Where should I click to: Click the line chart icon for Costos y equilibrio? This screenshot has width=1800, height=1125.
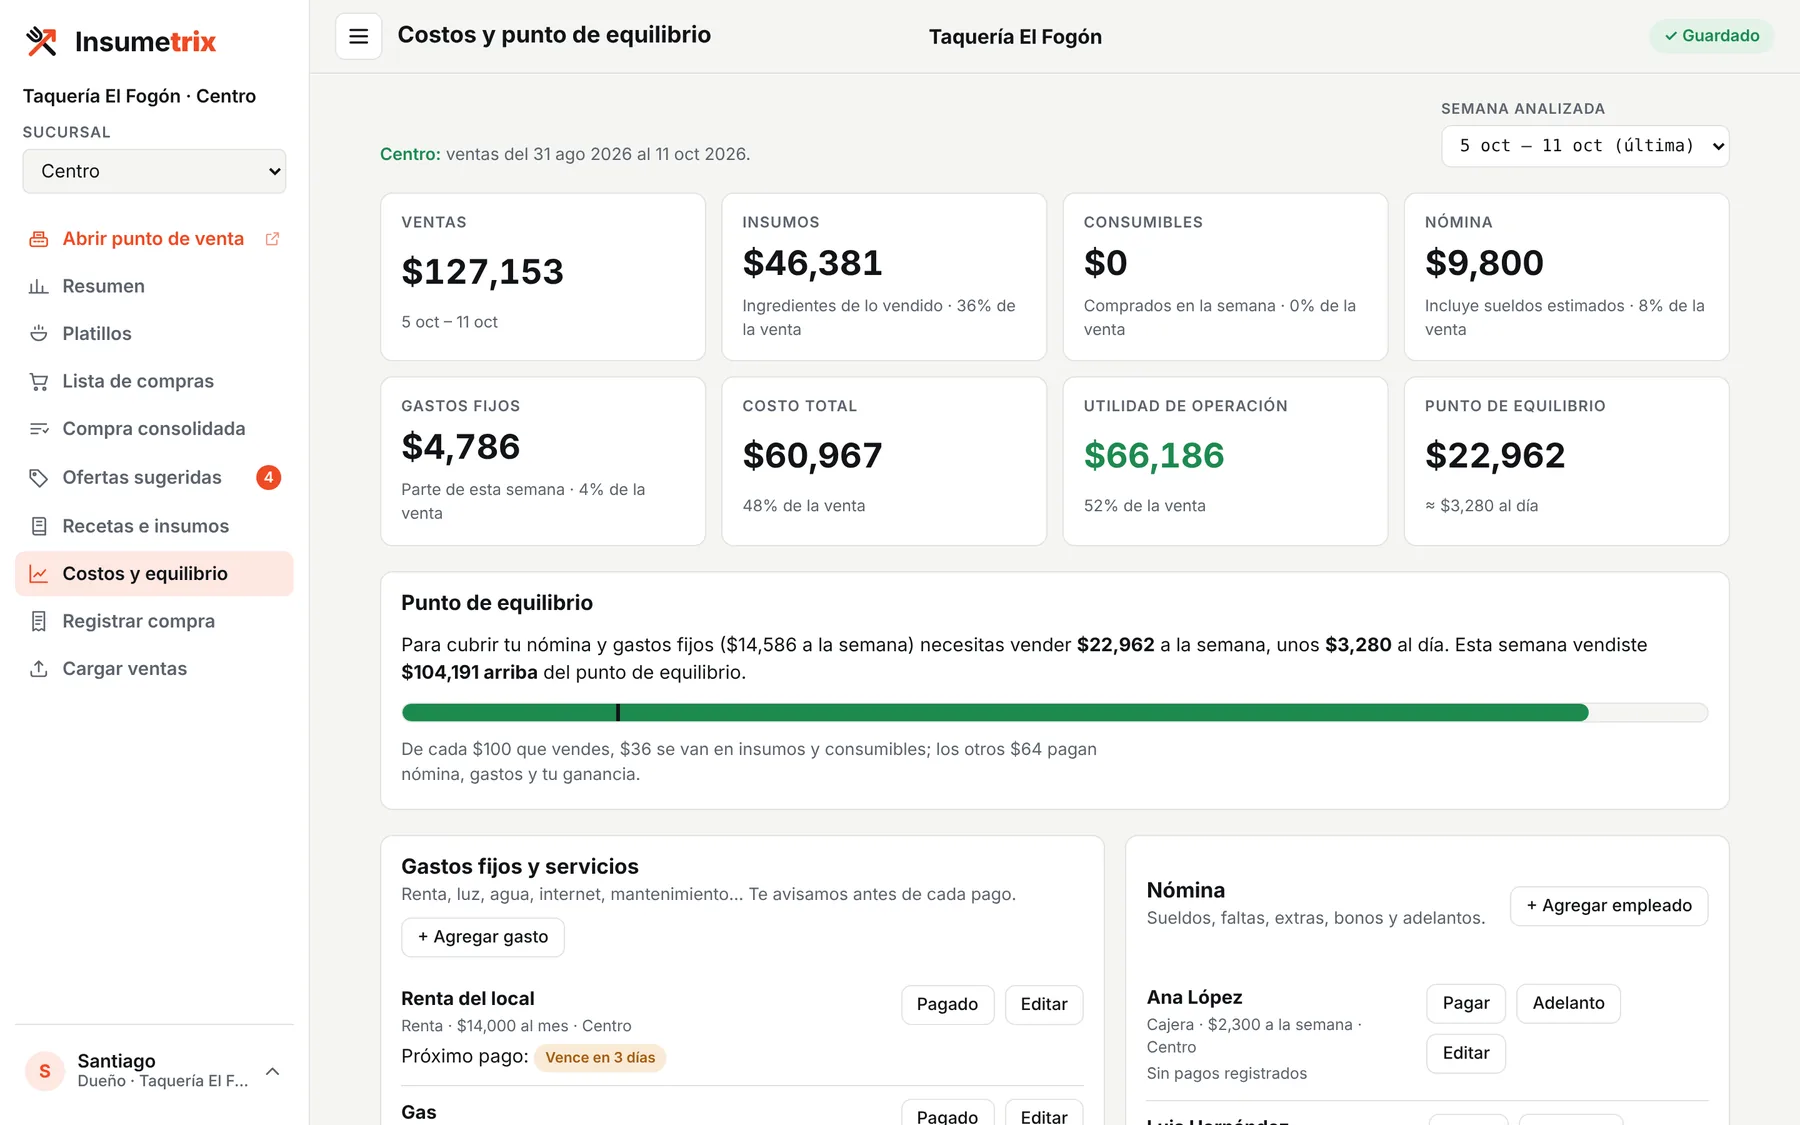point(39,574)
